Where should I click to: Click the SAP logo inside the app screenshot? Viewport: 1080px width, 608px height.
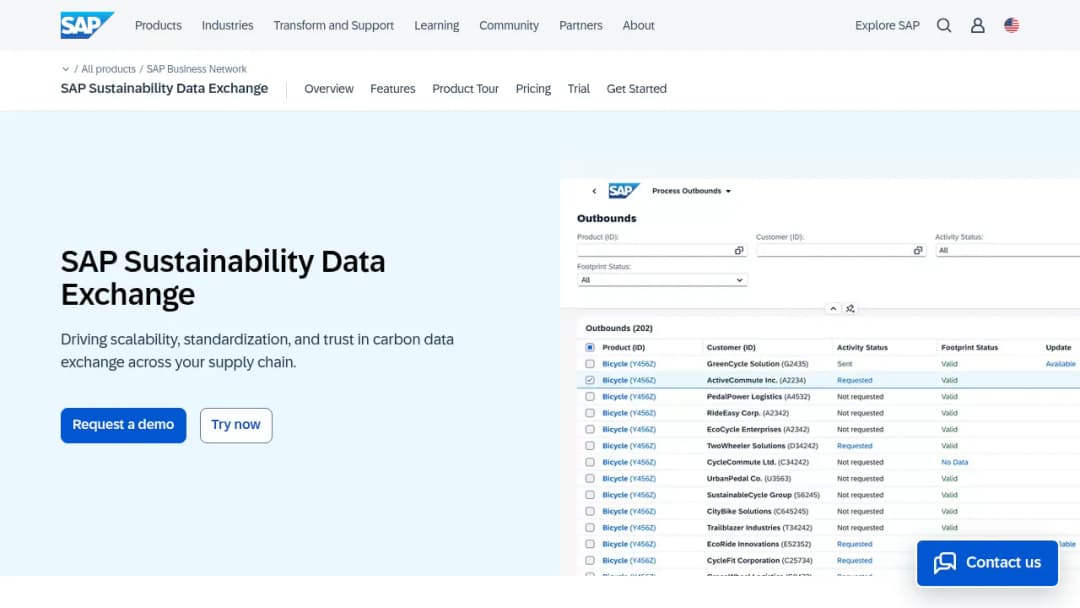point(624,191)
